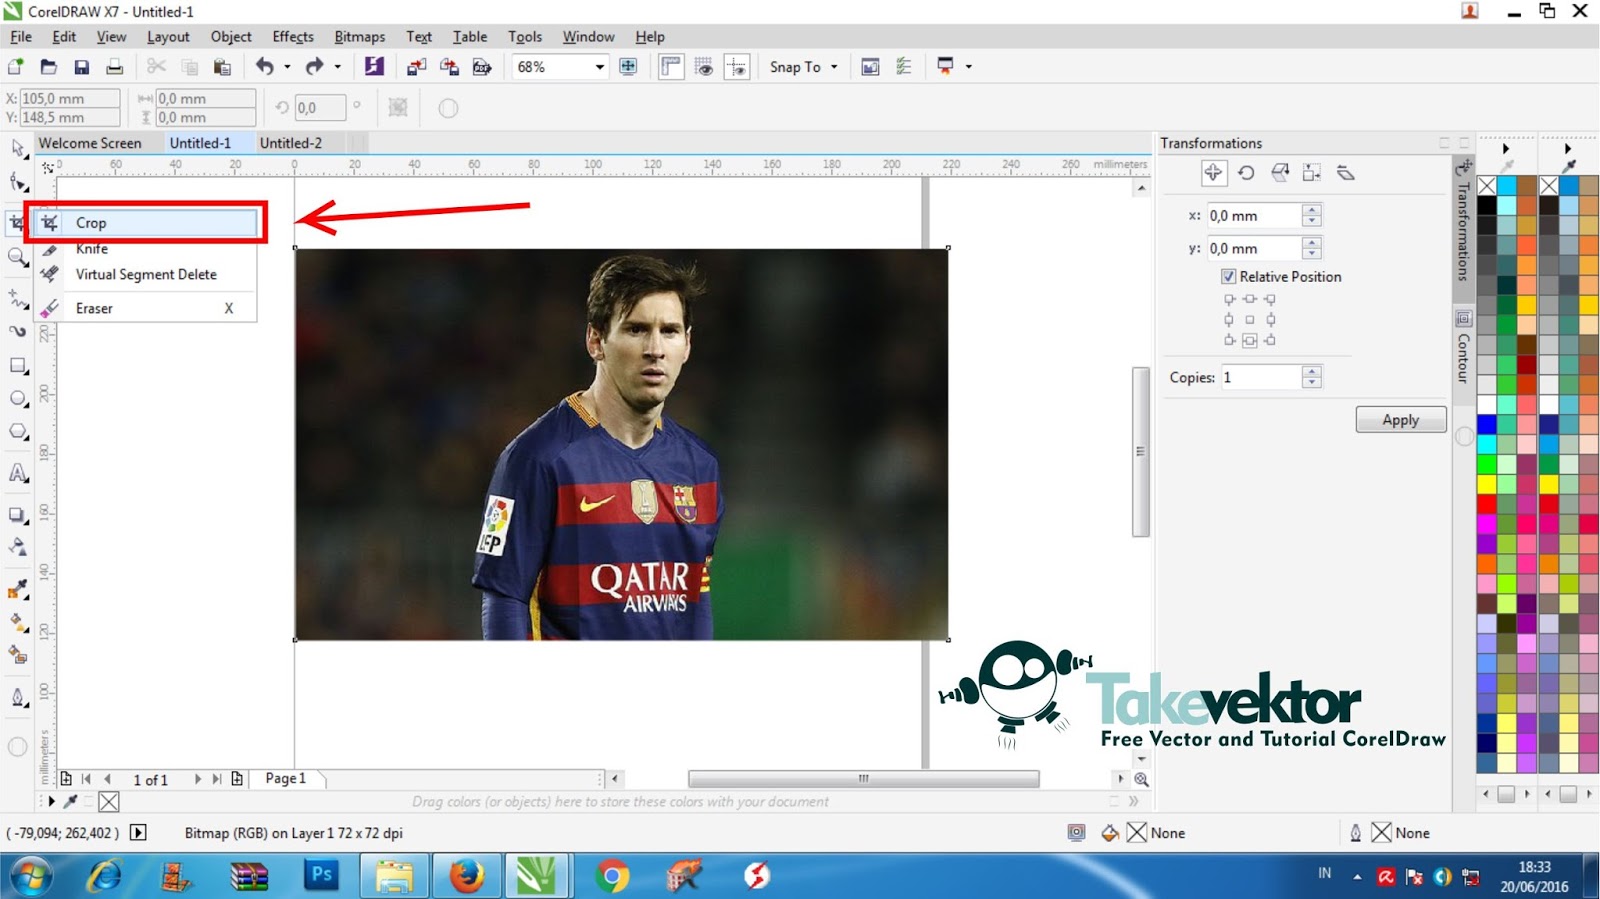
Task: Select the Freehand tool in the toolbox
Action: tap(18, 298)
